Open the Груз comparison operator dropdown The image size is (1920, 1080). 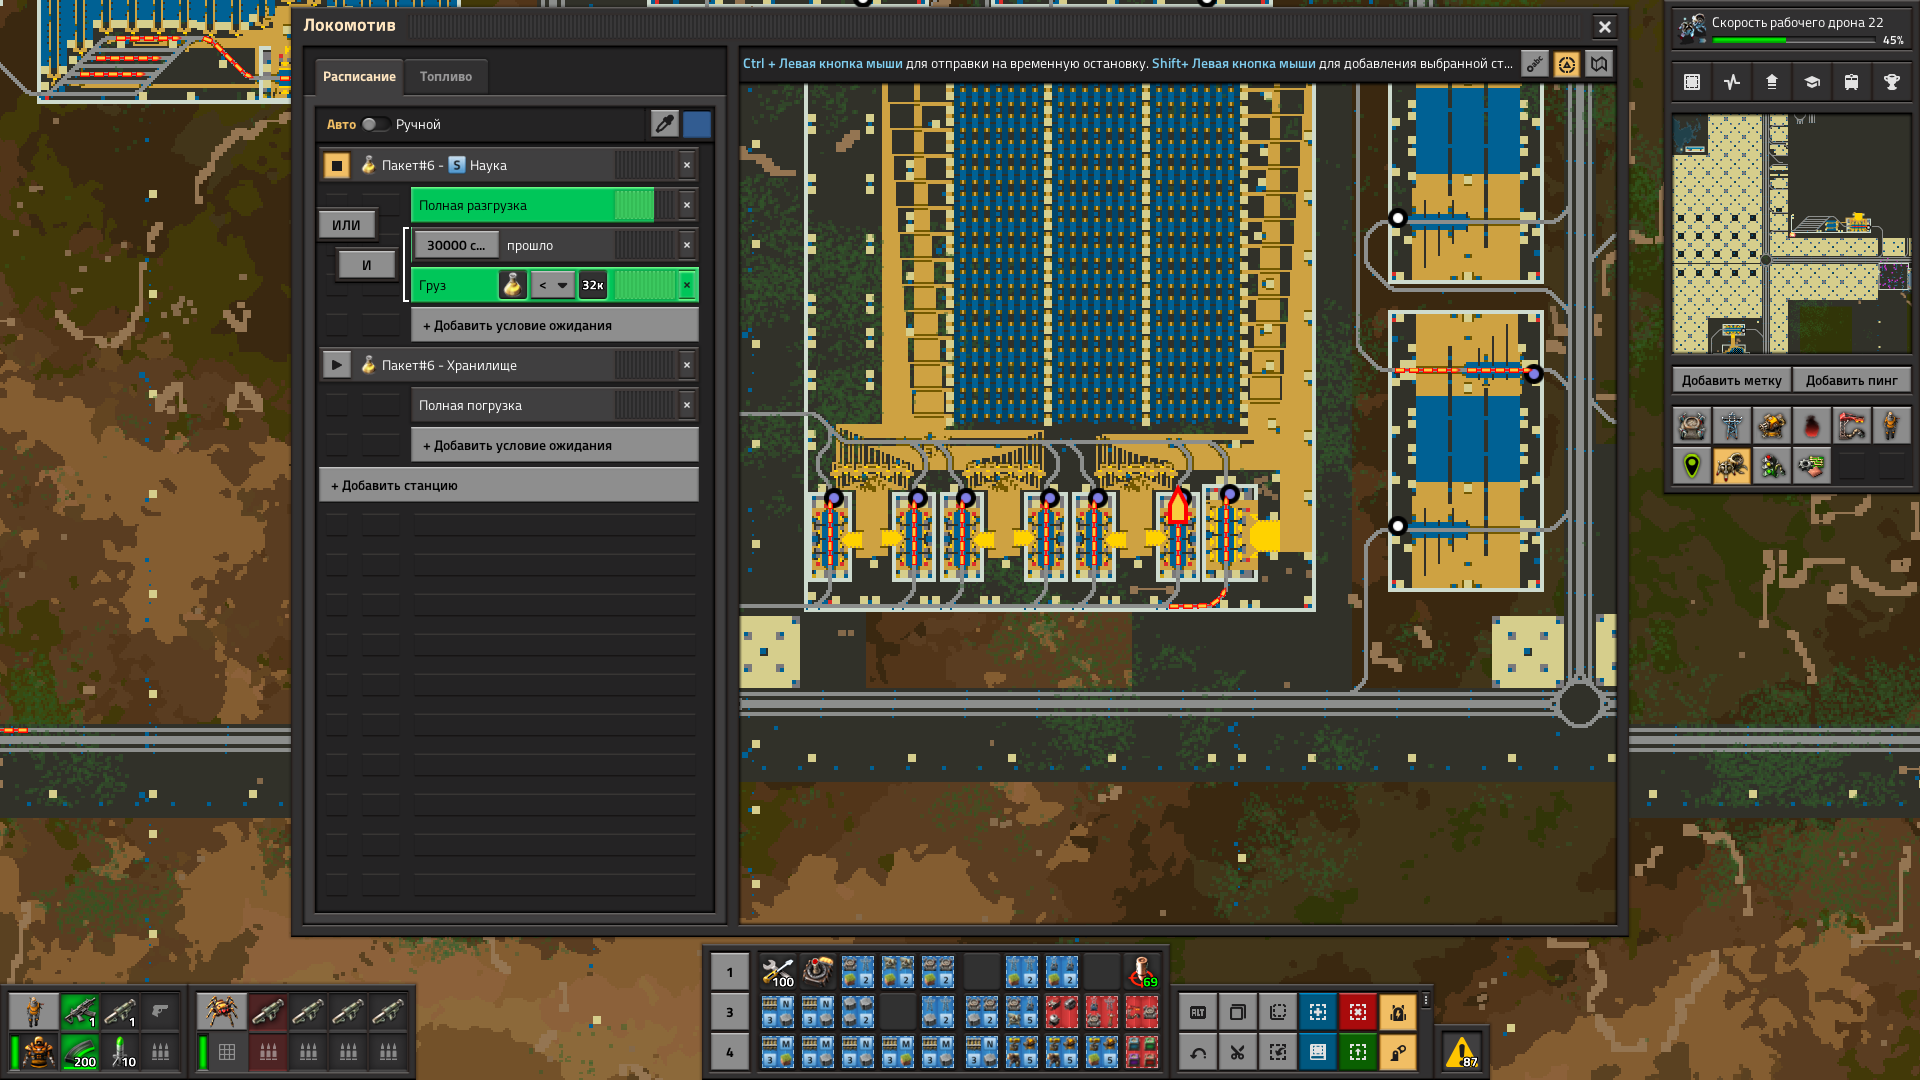553,285
